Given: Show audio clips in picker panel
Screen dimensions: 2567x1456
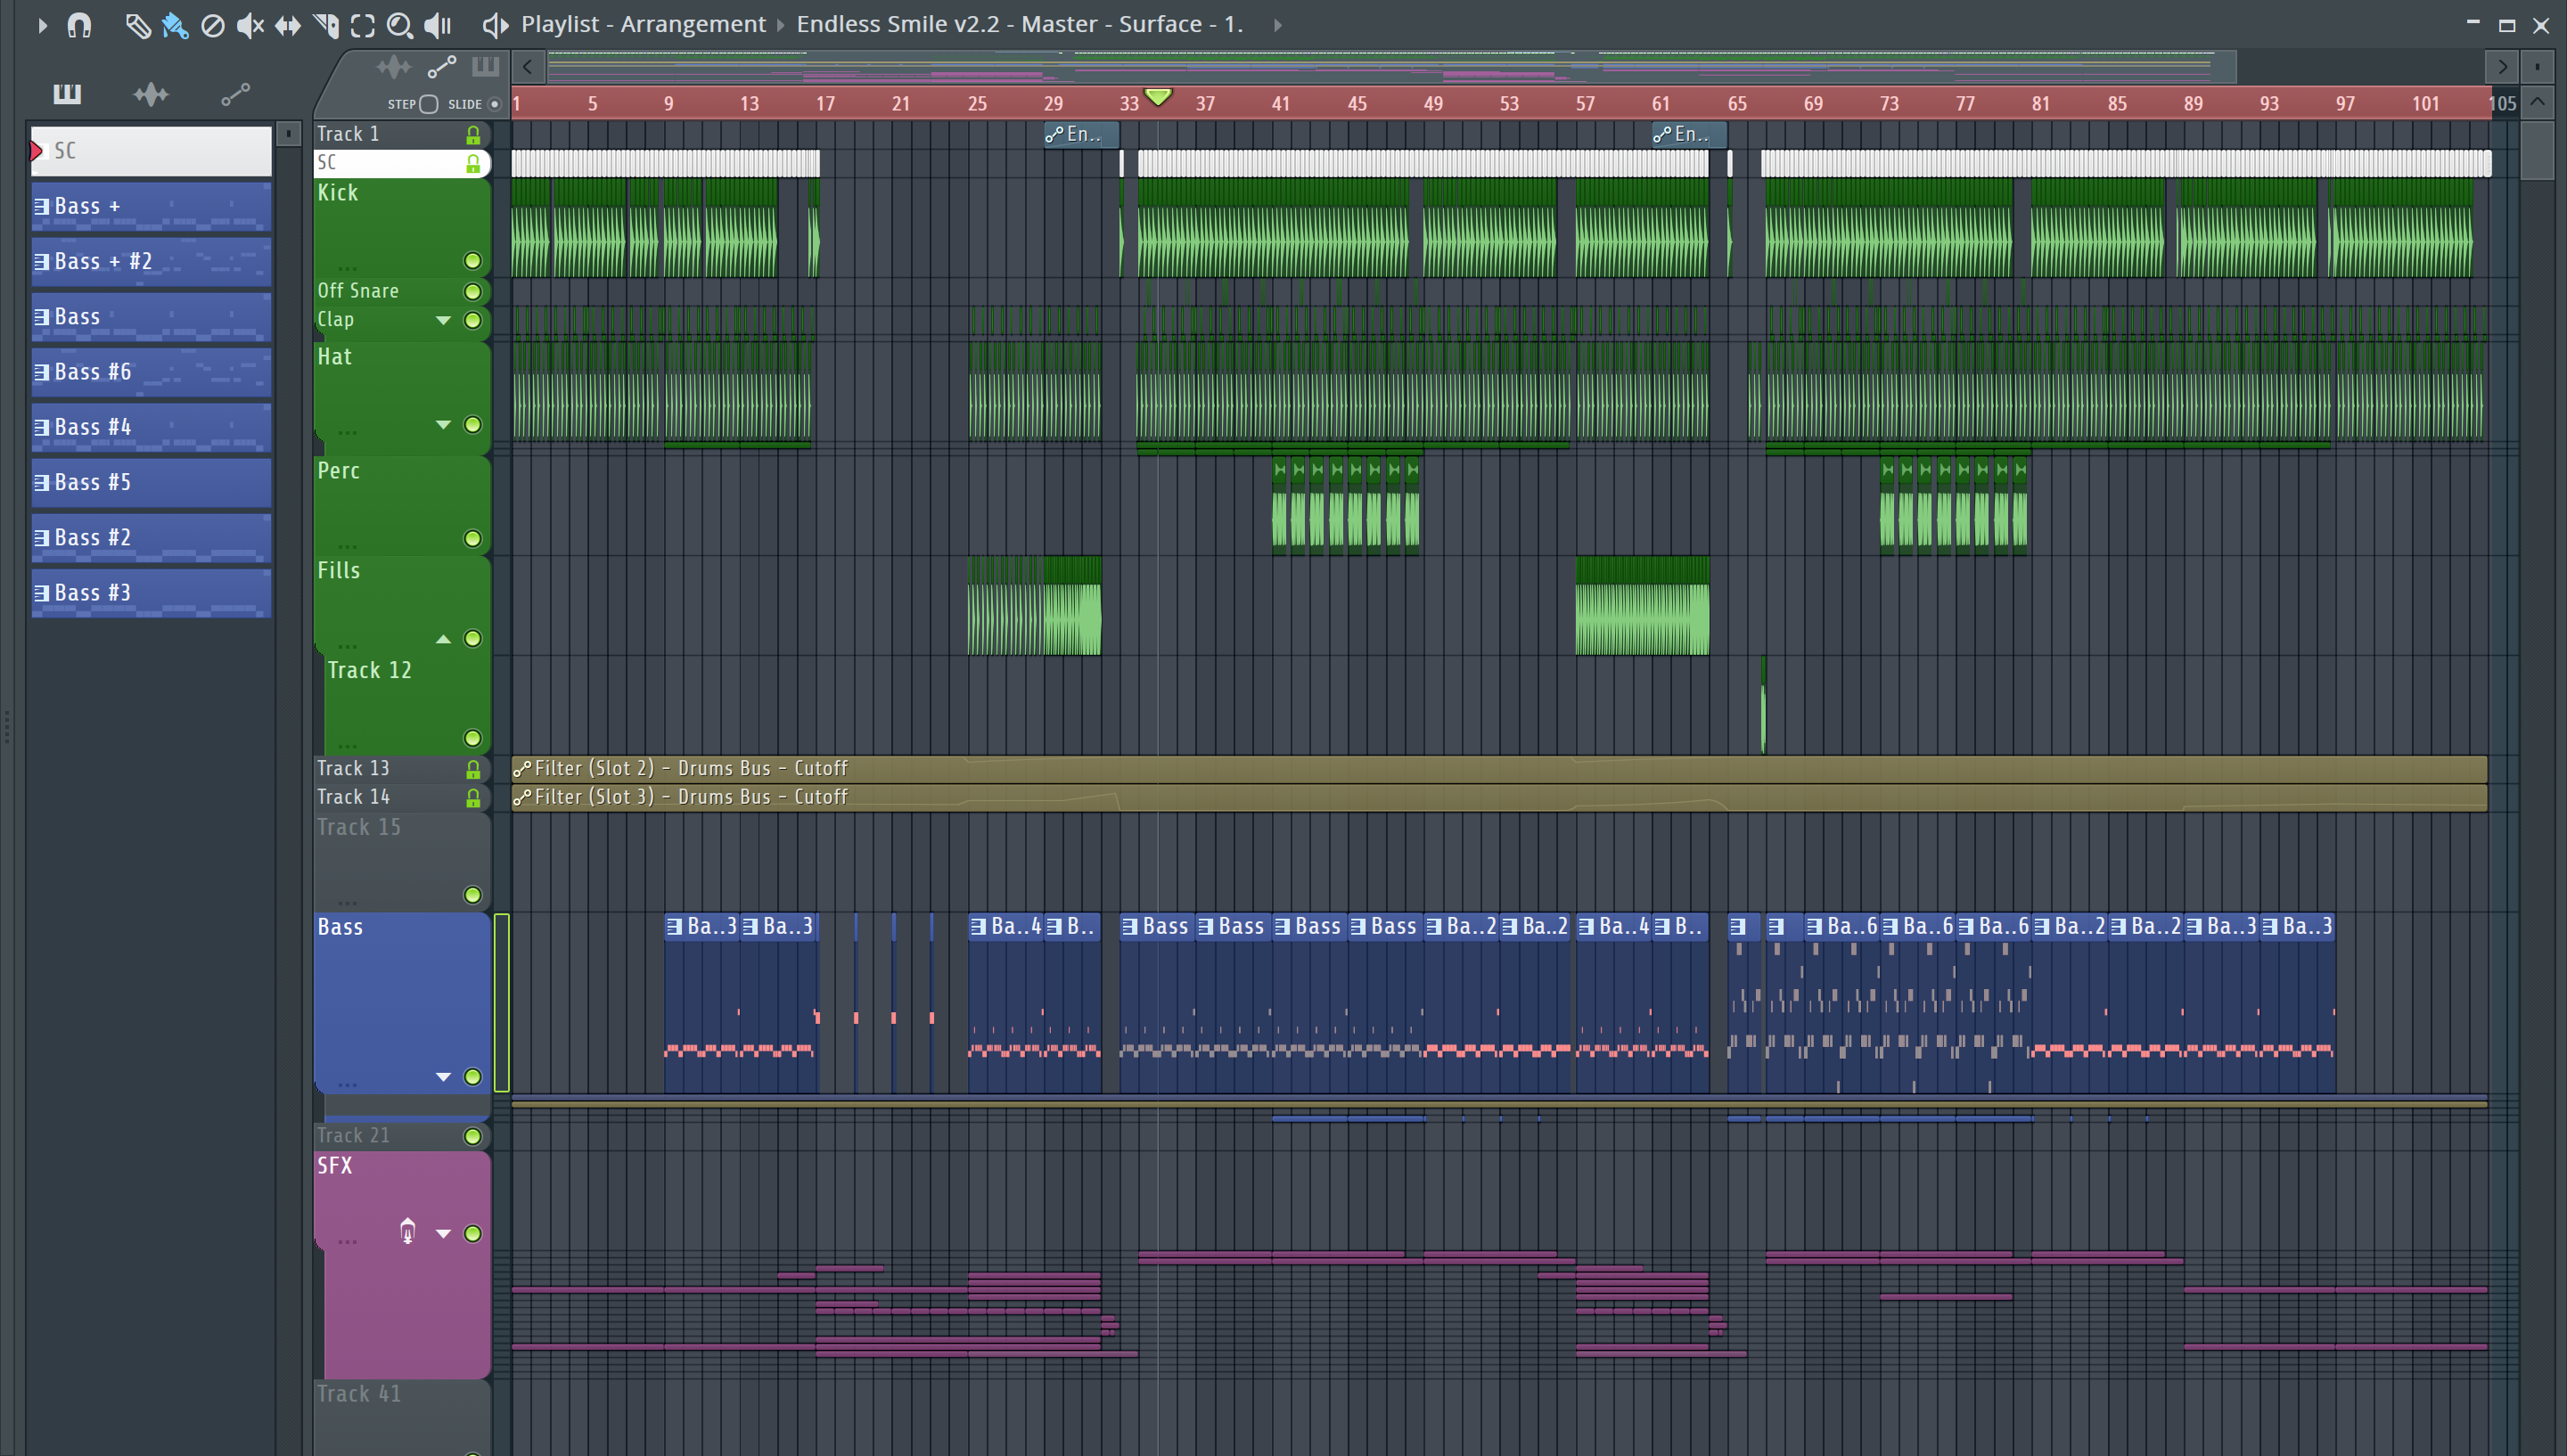Looking at the screenshot, I should 151,94.
